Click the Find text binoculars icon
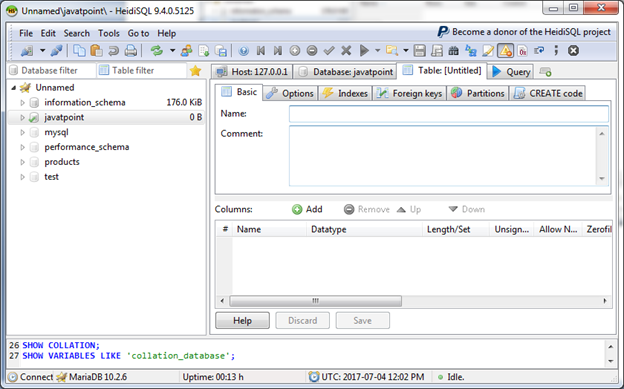Image resolution: width=624 pixels, height=389 pixels. pyautogui.click(x=453, y=51)
